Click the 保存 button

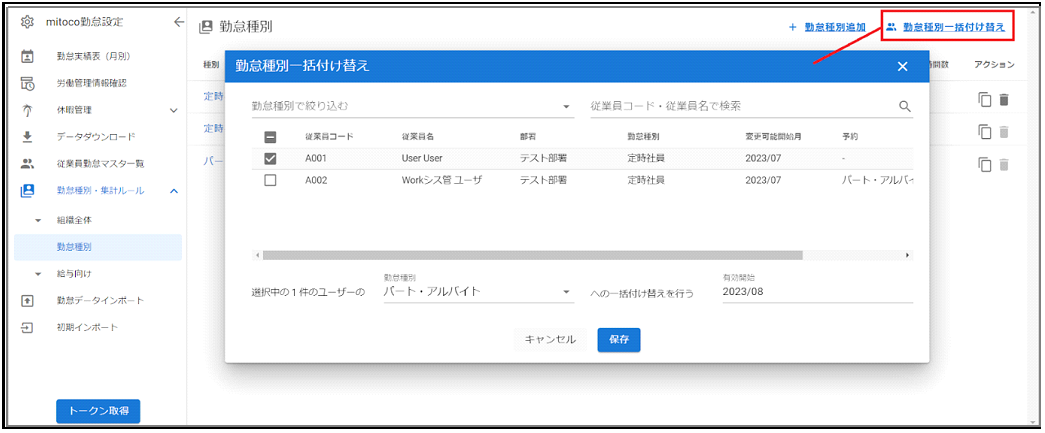coord(618,340)
